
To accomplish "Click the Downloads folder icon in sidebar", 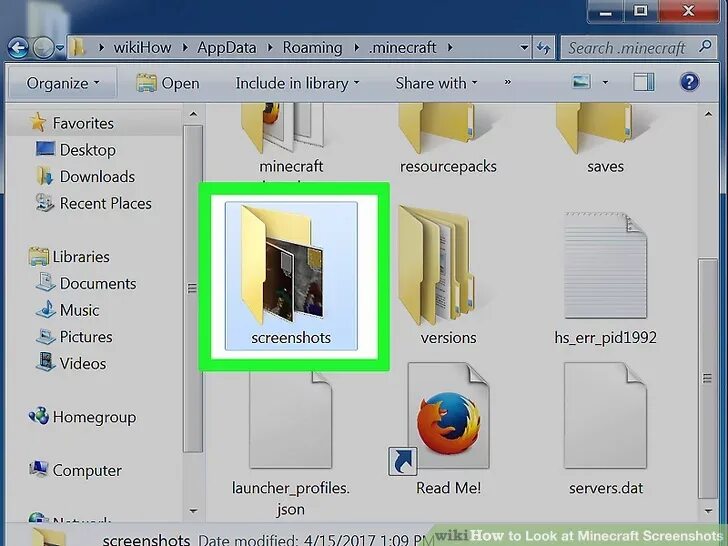I will [45, 176].
